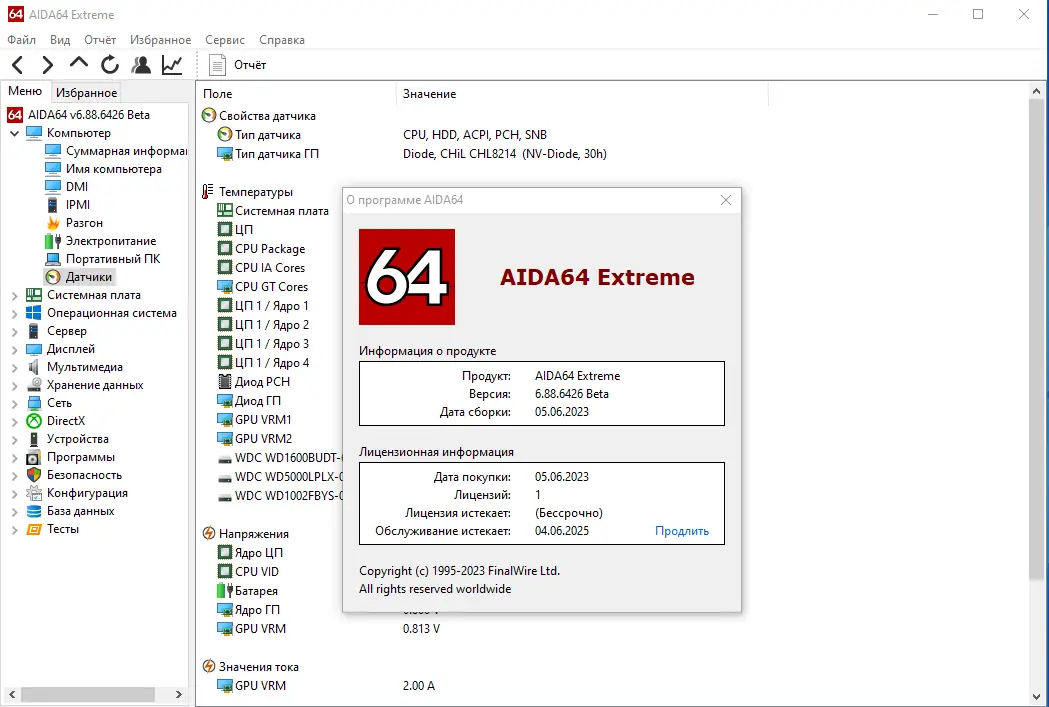The image size is (1049, 707).
Task: Click the IPMI tree item icon
Action: [x=53, y=205]
